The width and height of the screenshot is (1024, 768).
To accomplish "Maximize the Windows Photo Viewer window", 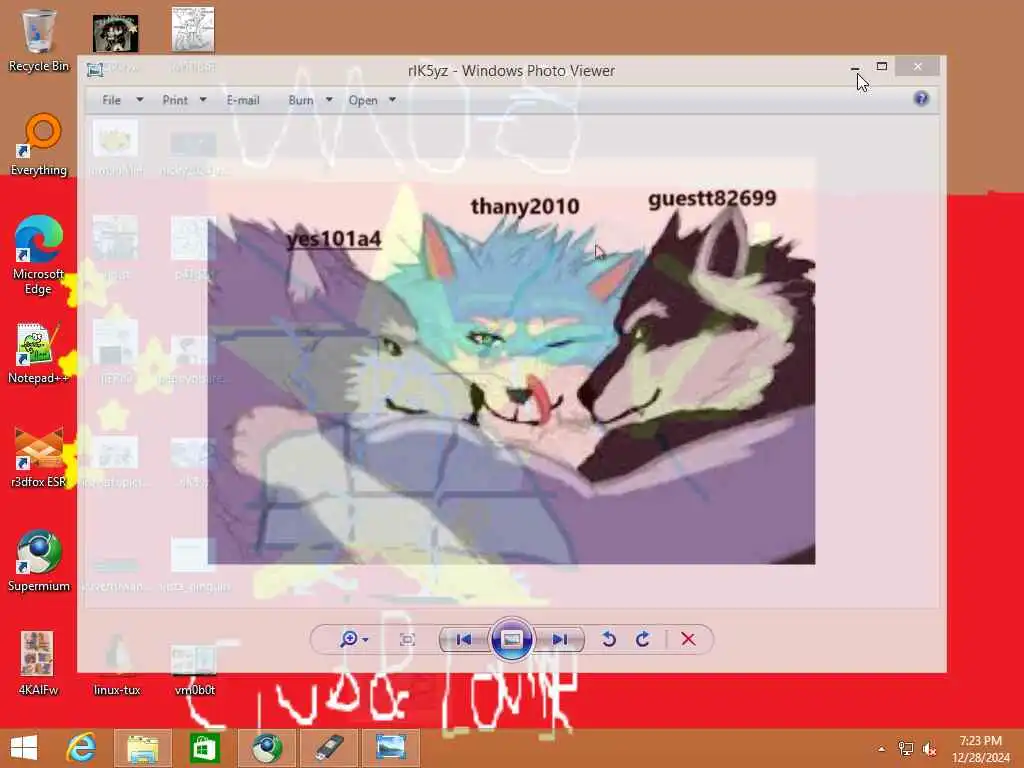I will pyautogui.click(x=882, y=67).
